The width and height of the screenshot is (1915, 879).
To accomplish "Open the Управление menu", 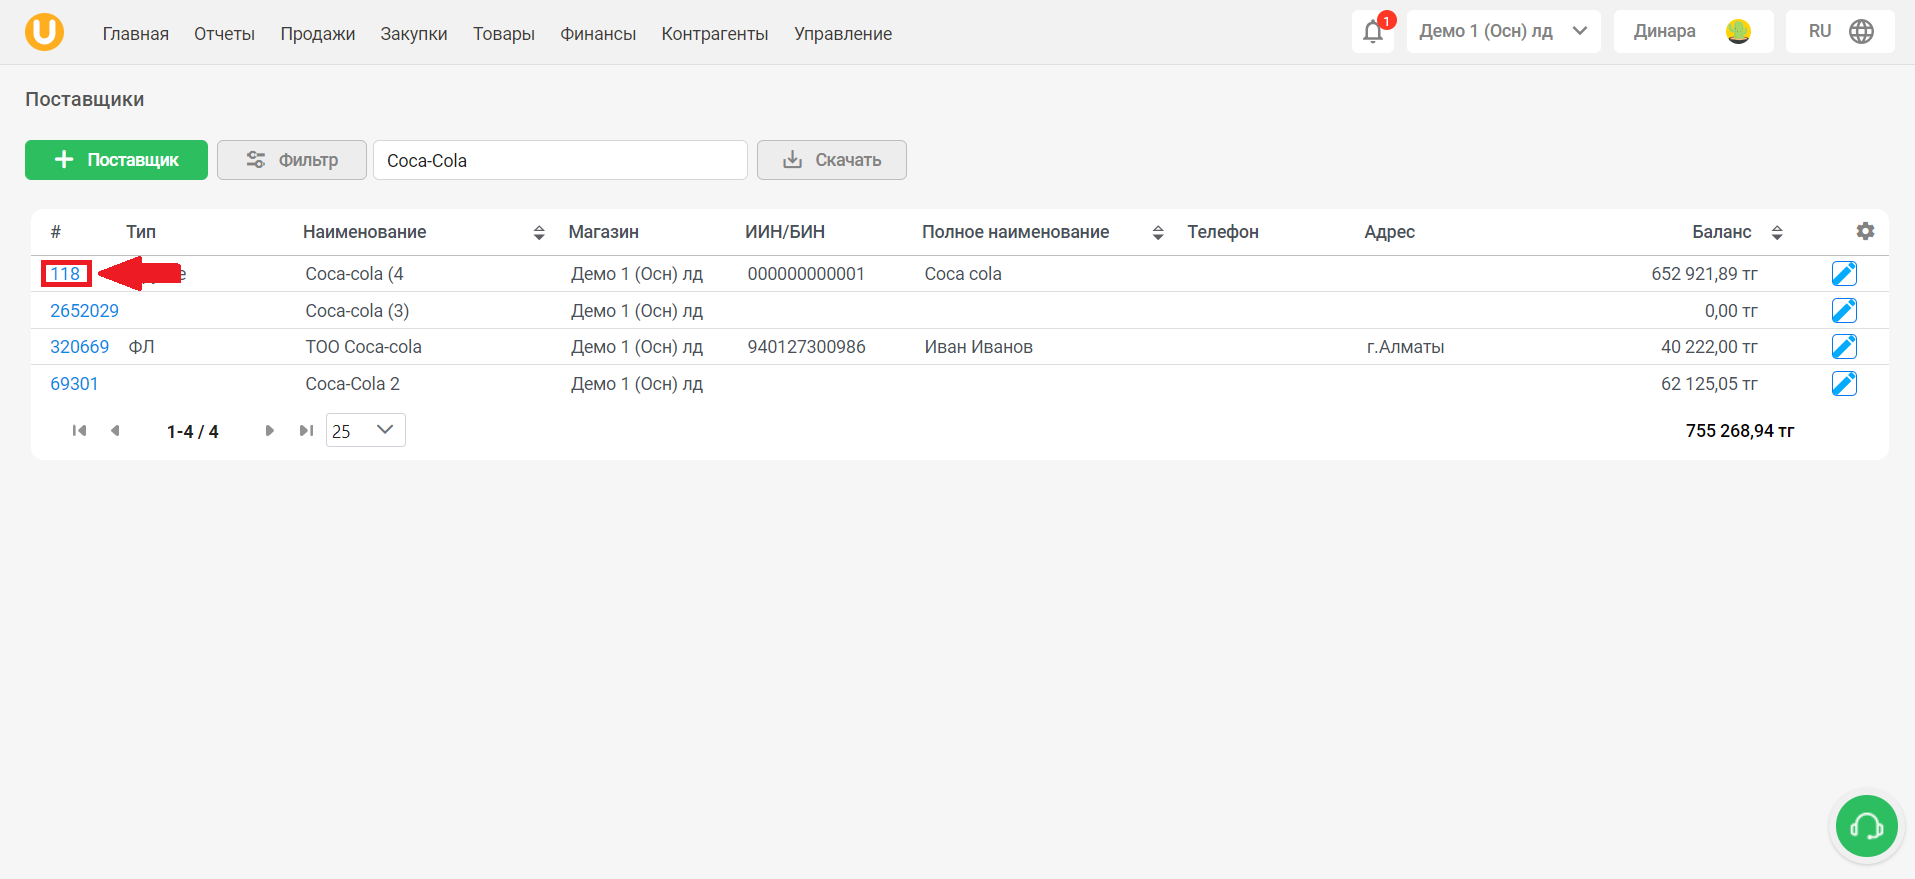I will [x=843, y=34].
